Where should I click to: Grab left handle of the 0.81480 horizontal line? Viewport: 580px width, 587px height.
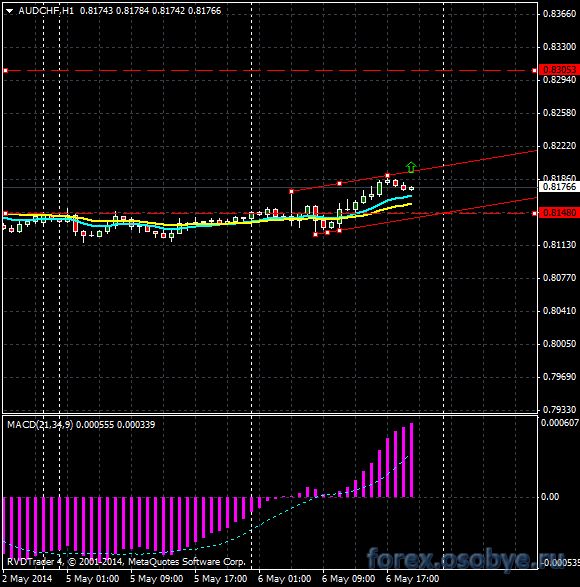click(x=5, y=213)
